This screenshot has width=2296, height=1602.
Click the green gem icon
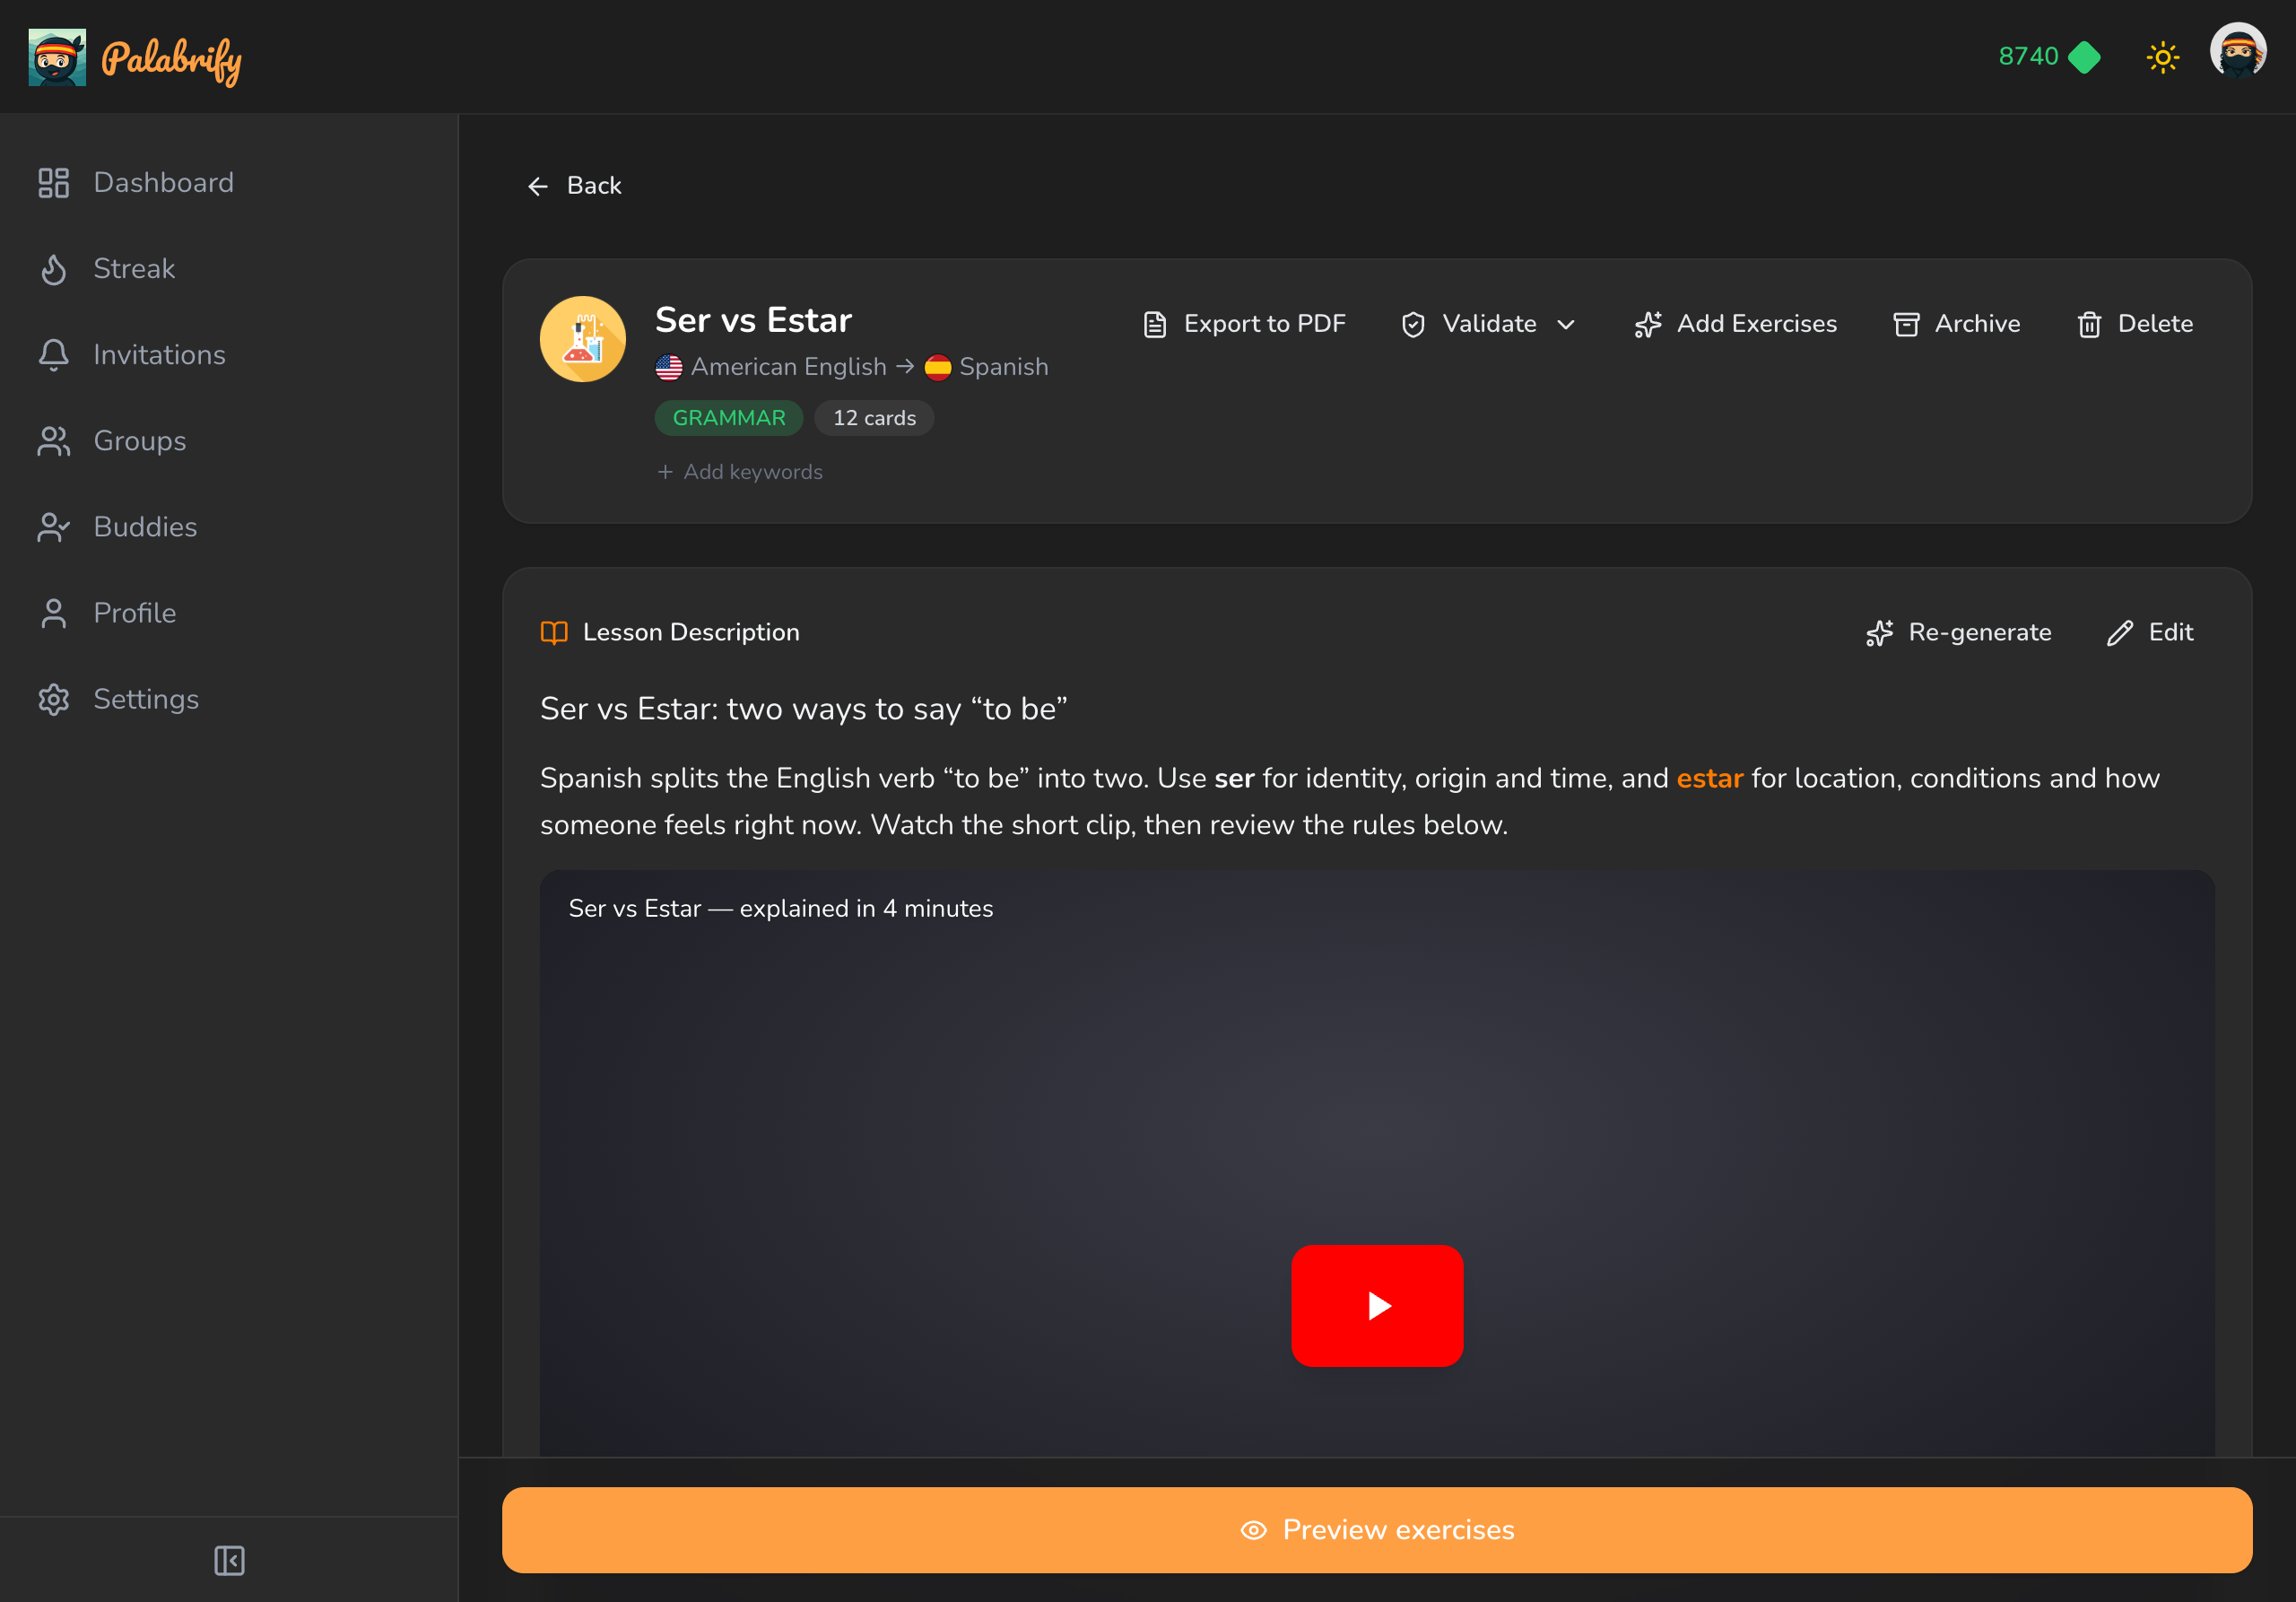[x=2084, y=57]
